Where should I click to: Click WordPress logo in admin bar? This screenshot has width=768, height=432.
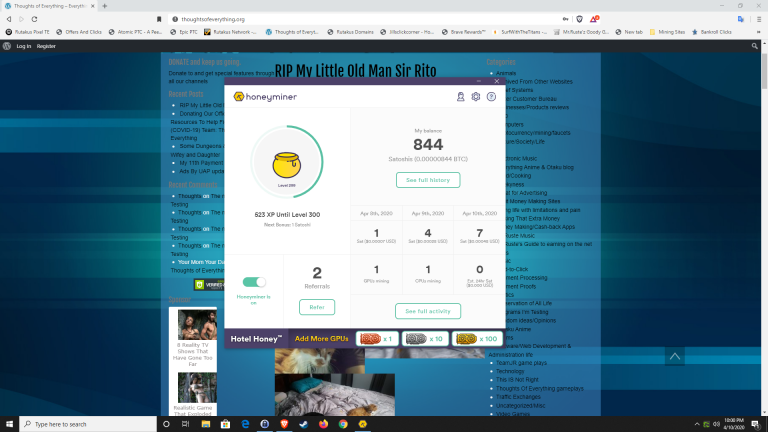click(7, 46)
